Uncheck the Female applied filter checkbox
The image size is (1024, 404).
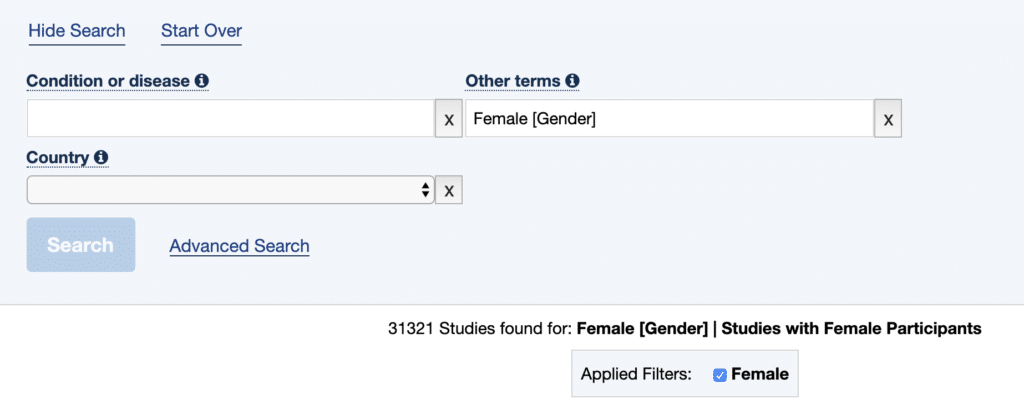tap(720, 375)
